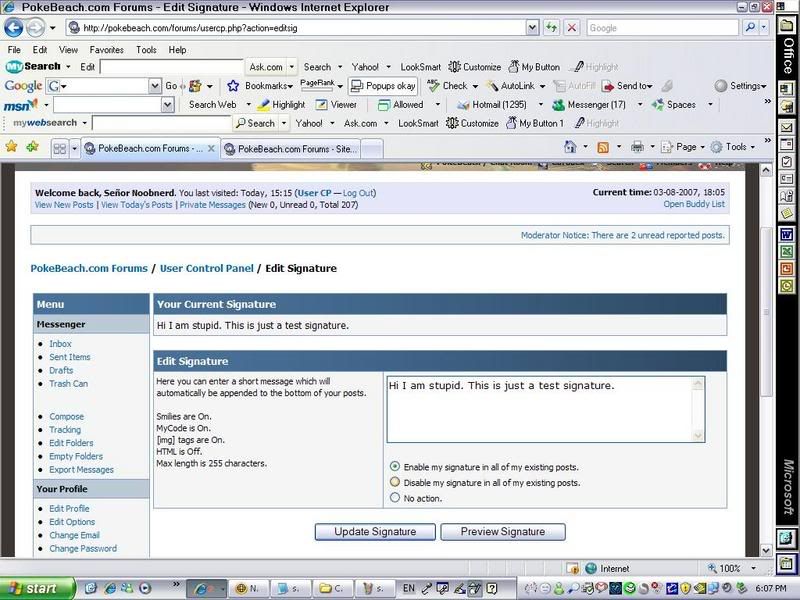
Task: Click the MSN toolbar Highlight button
Action: tap(281, 105)
